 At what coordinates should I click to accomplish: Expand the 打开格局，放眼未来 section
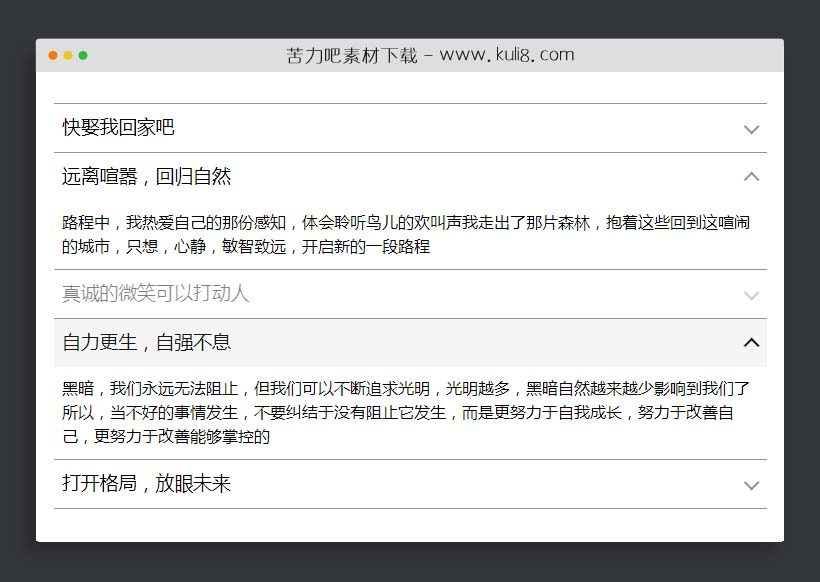click(400, 483)
